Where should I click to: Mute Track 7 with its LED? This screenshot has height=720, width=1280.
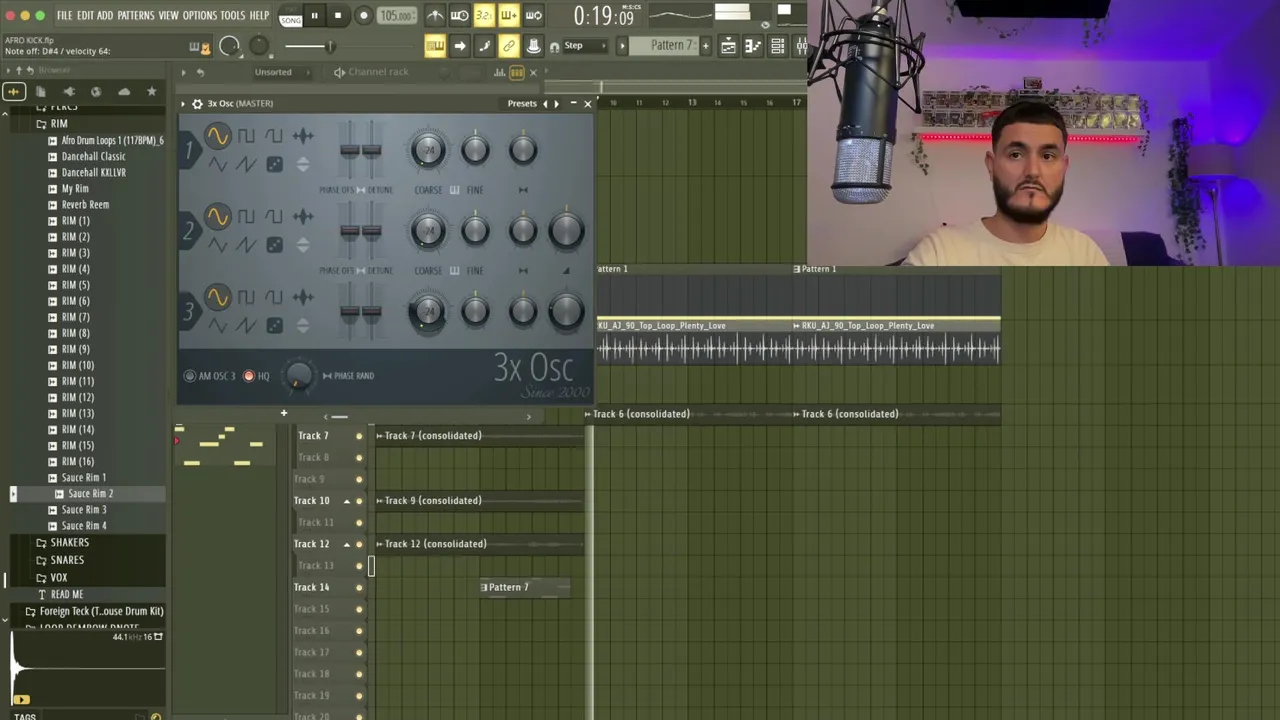(x=359, y=436)
